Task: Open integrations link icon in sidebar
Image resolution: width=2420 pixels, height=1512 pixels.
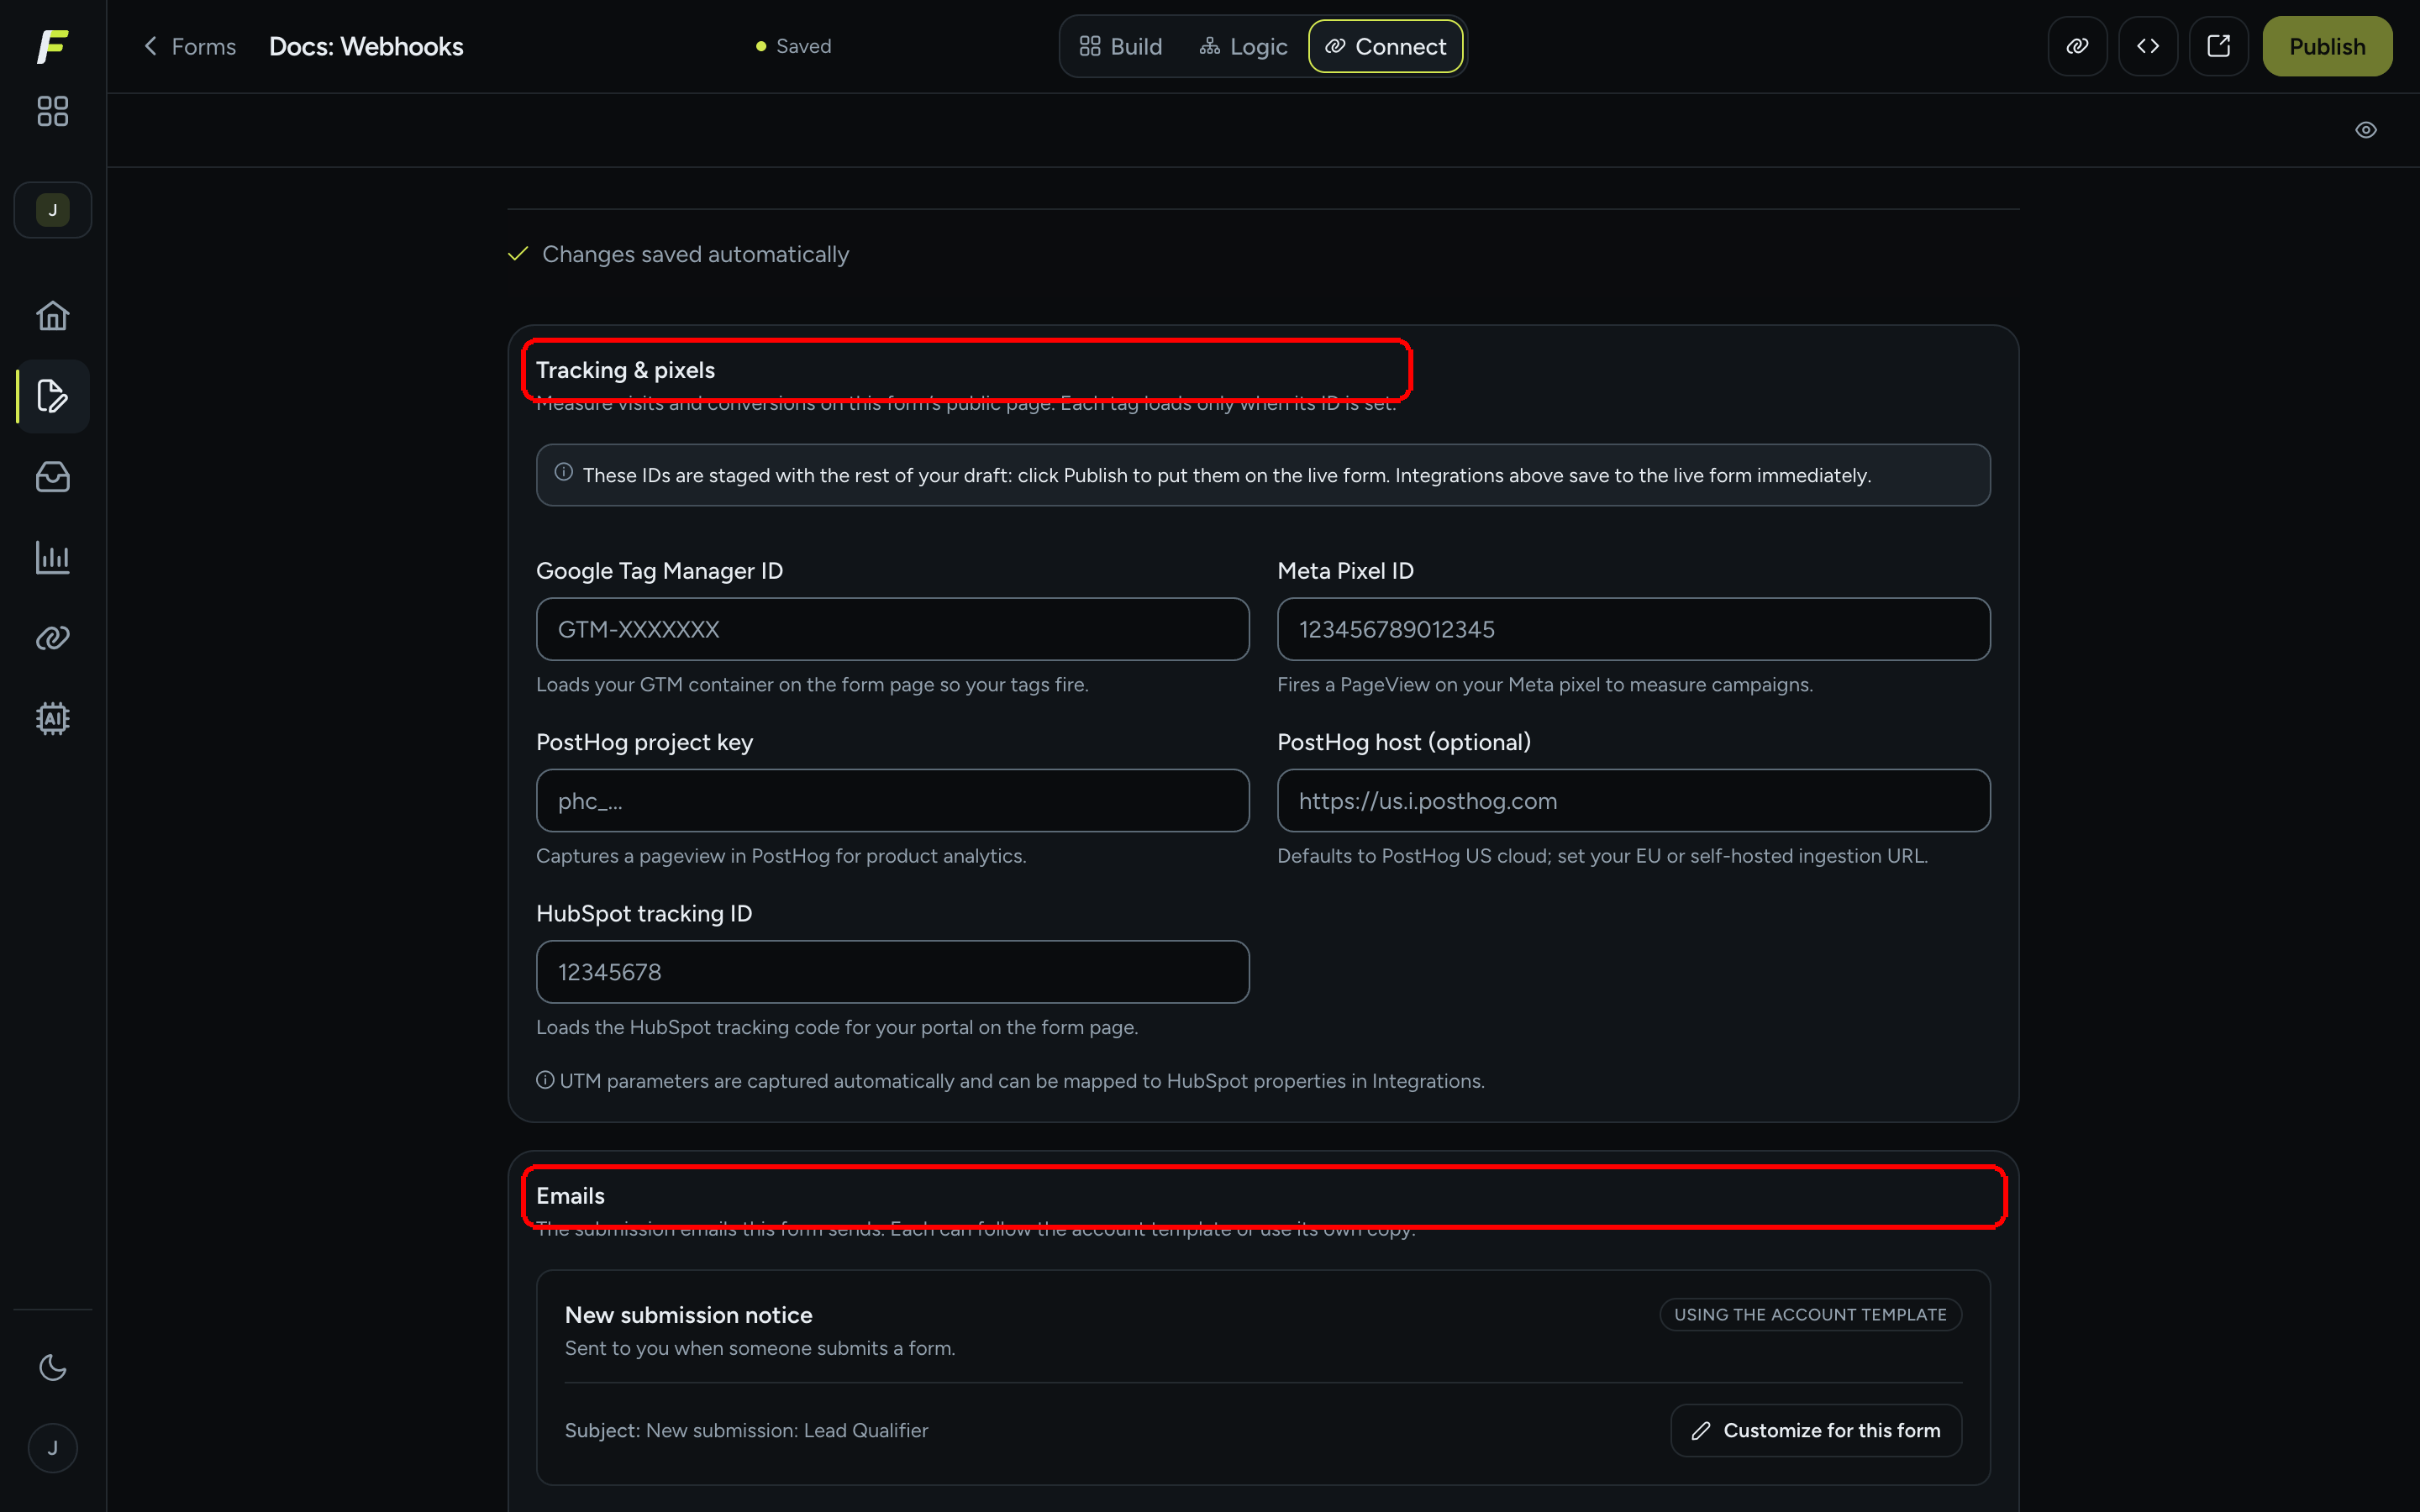Action: click(x=52, y=638)
